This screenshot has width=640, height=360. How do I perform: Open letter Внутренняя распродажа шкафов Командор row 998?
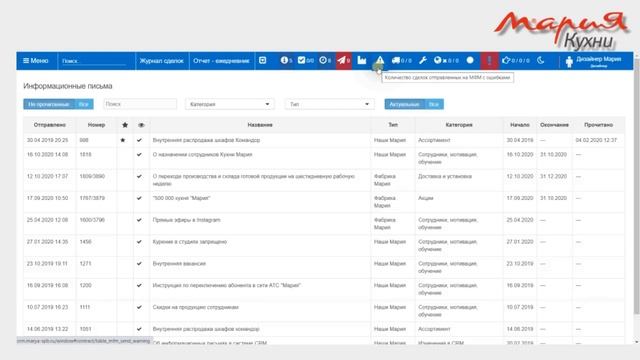[x=206, y=140]
